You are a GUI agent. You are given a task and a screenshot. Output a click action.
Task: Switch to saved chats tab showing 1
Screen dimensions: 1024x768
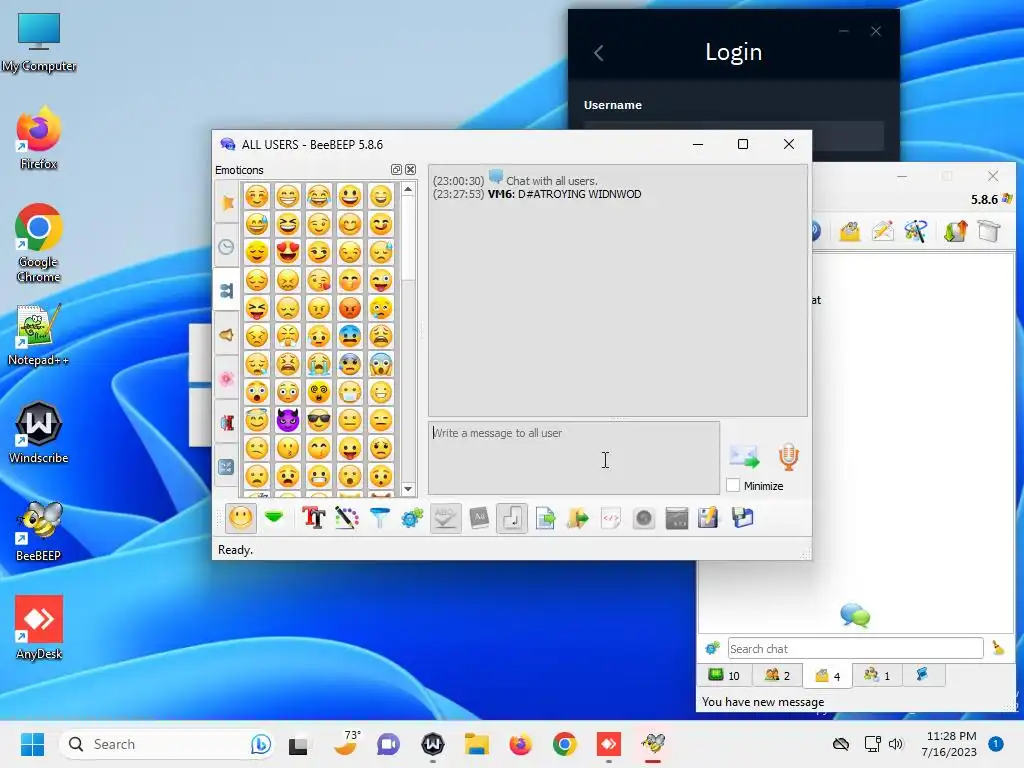[877, 675]
